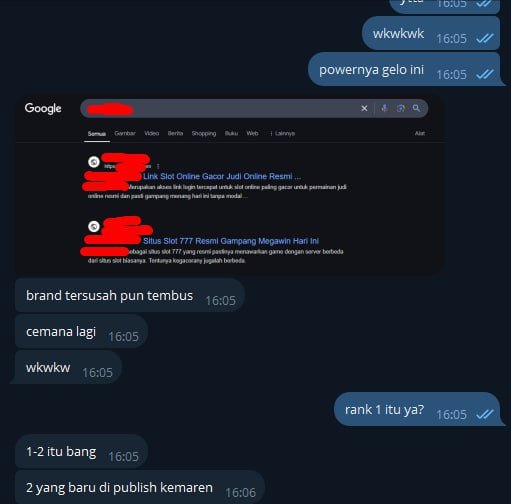Open the Link Slot Online Gacor result link
511x504 pixels.
222,176
